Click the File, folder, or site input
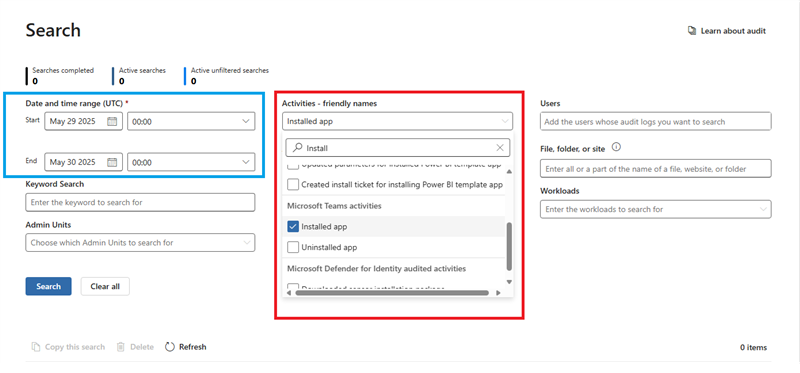Screen dimensions: 800x373 click(x=656, y=168)
